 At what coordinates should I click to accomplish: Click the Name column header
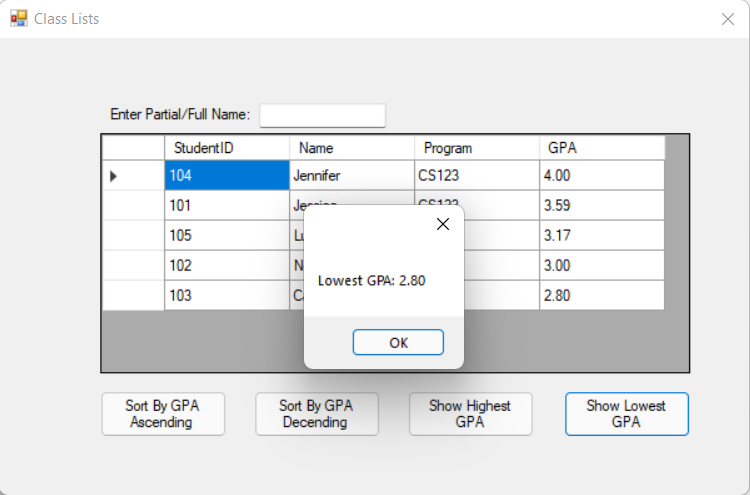(x=352, y=148)
